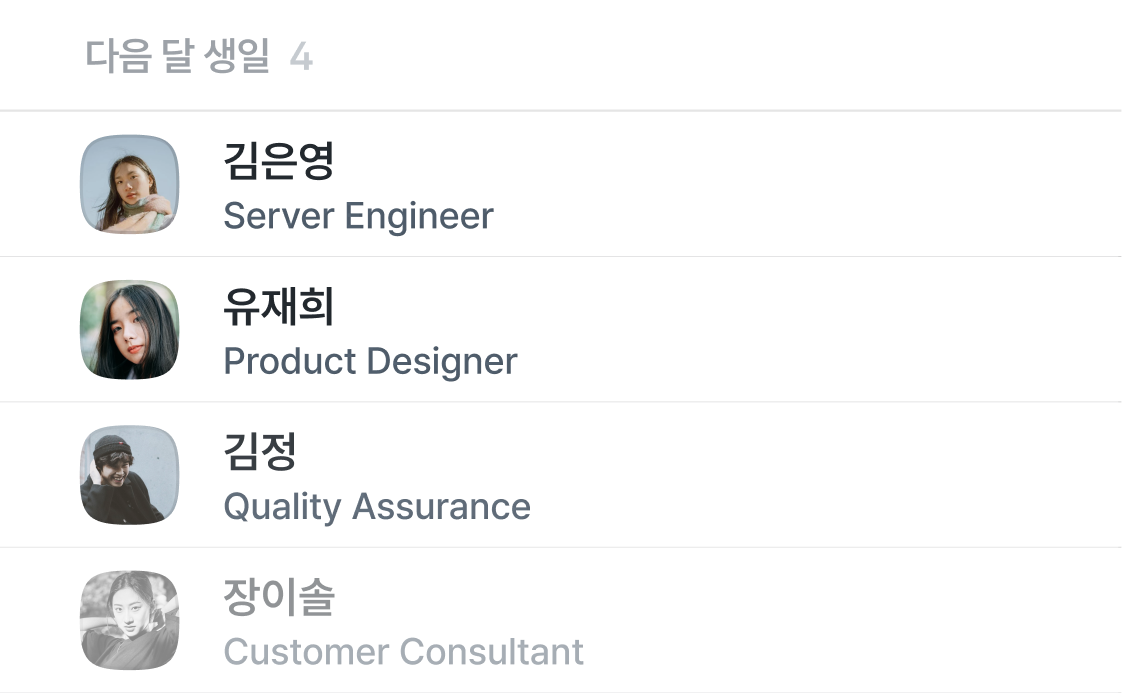Click the Server Engineer job title
This screenshot has height=694, width=1122.
pos(358,216)
